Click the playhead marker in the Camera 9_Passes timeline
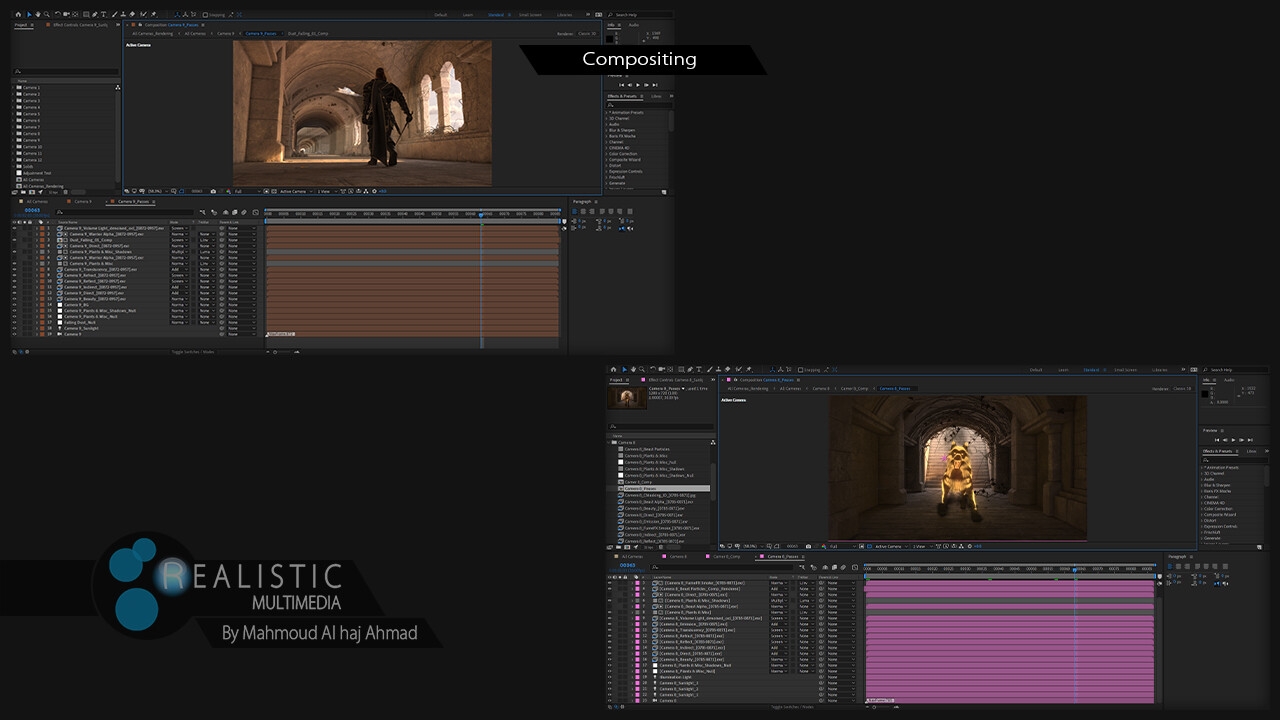Viewport: 1280px width, 720px height. click(x=481, y=213)
